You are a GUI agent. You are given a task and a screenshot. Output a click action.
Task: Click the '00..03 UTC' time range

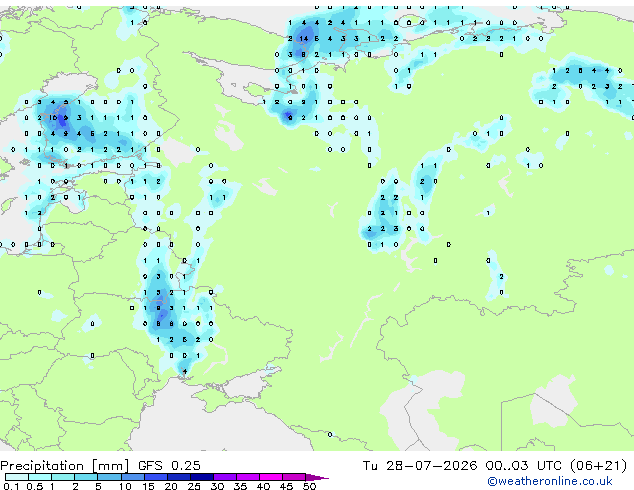coord(523,466)
